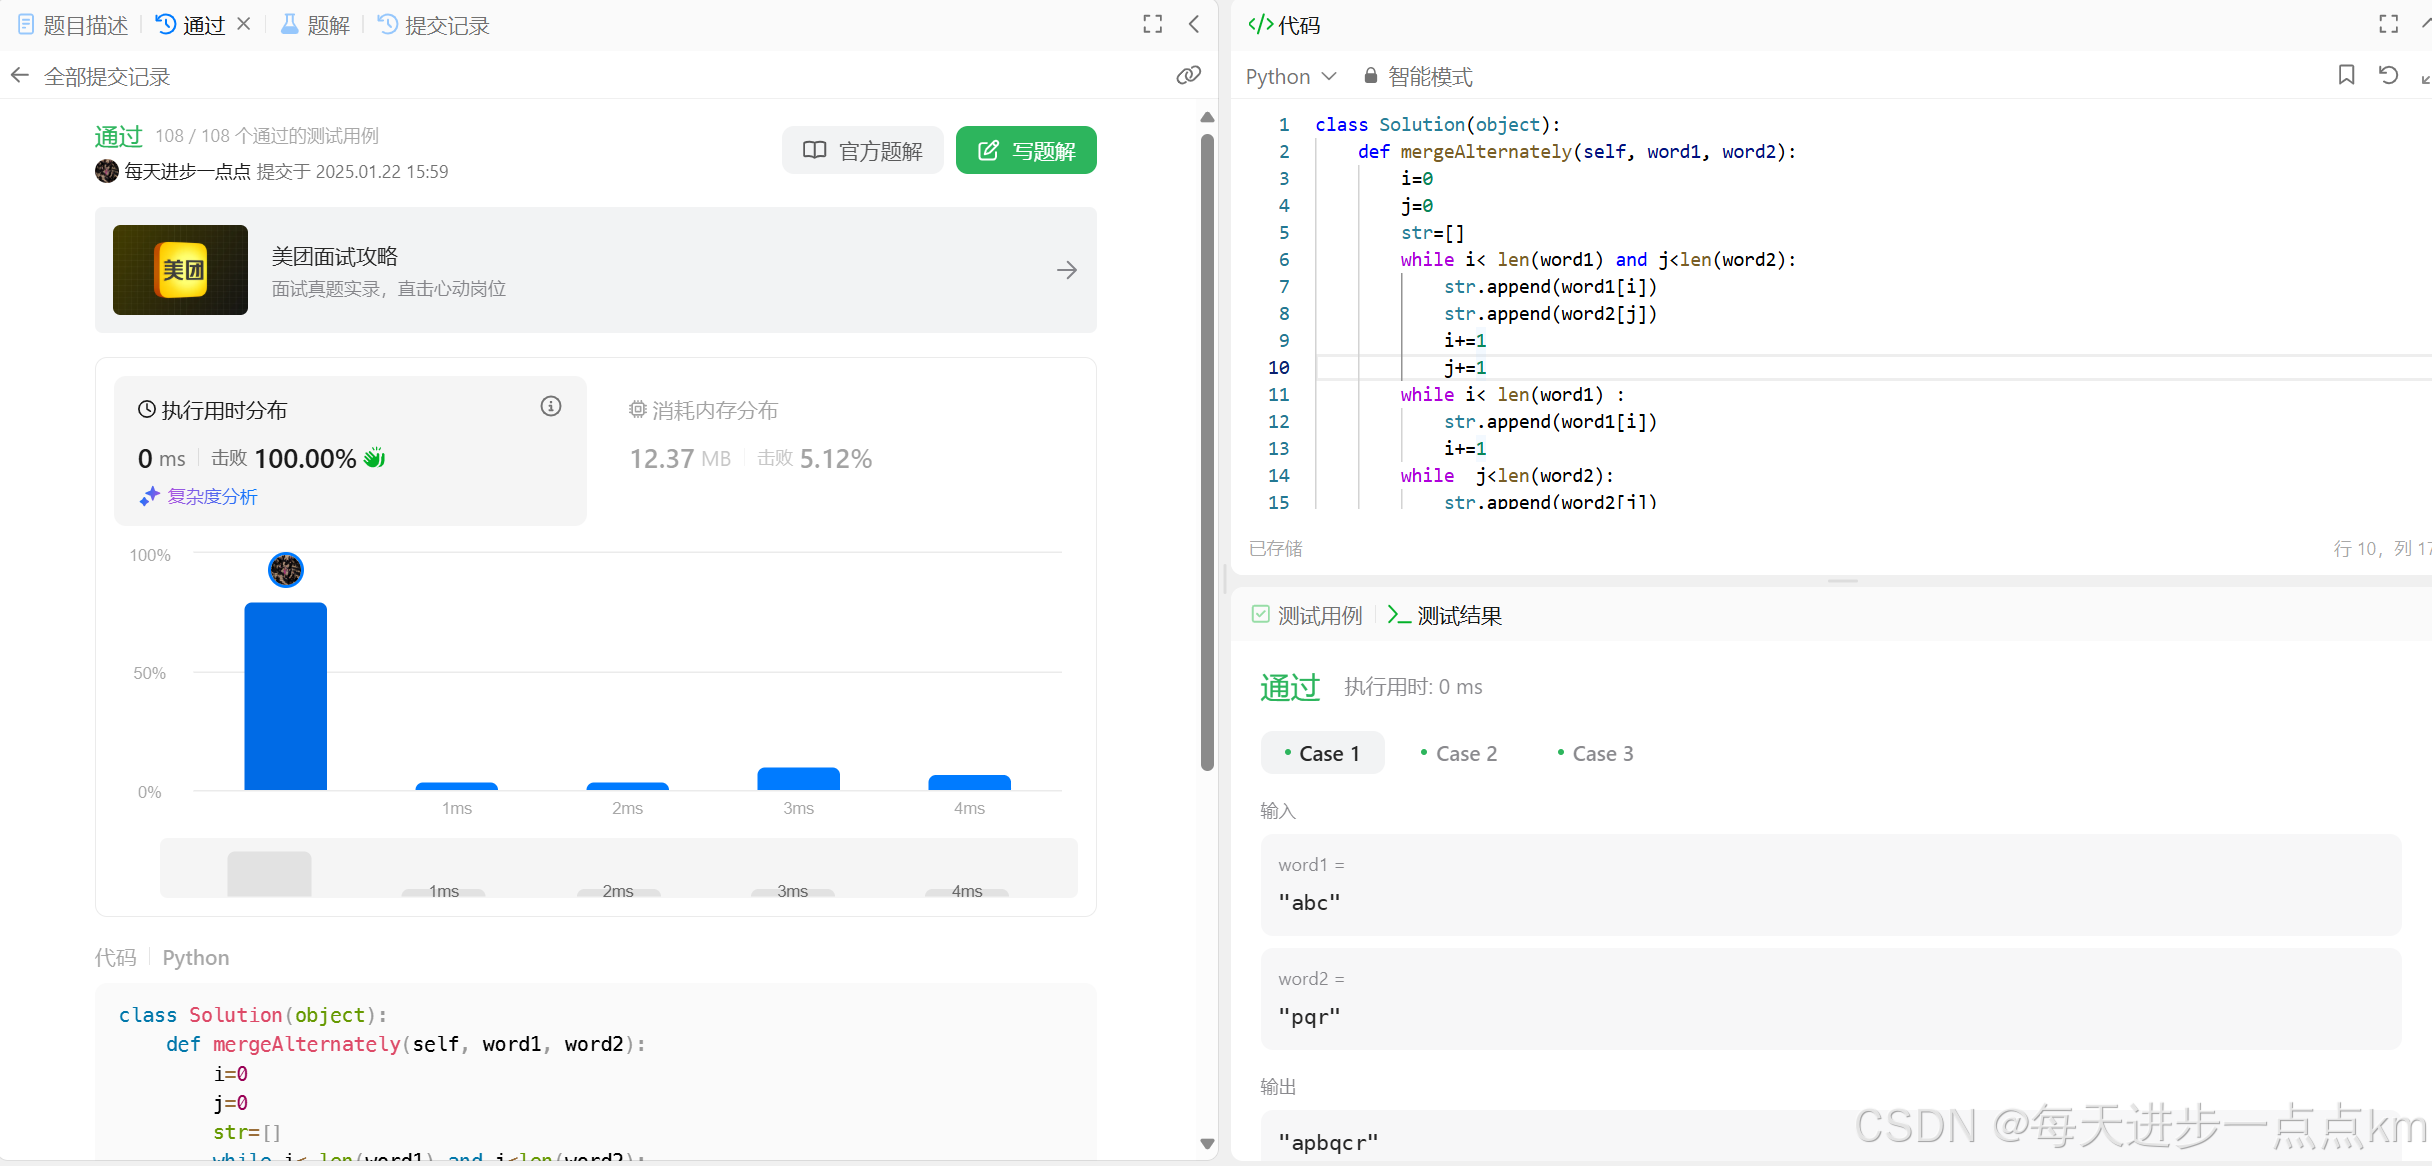Show the 消耗内存分布 memory distribution
Screen dimensions: 2432x1166
704,410
